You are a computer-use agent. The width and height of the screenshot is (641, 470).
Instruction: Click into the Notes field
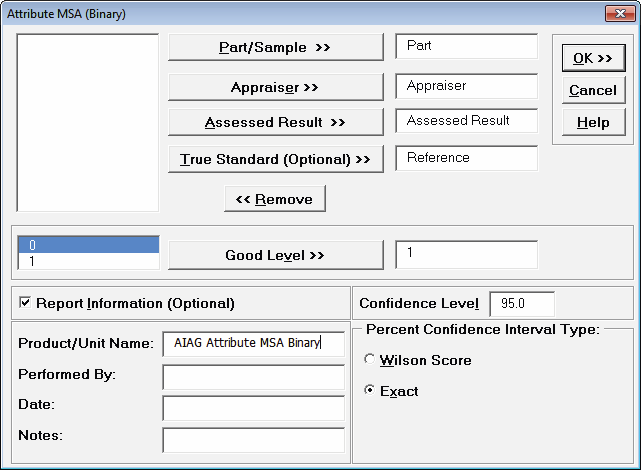pyautogui.click(x=253, y=440)
